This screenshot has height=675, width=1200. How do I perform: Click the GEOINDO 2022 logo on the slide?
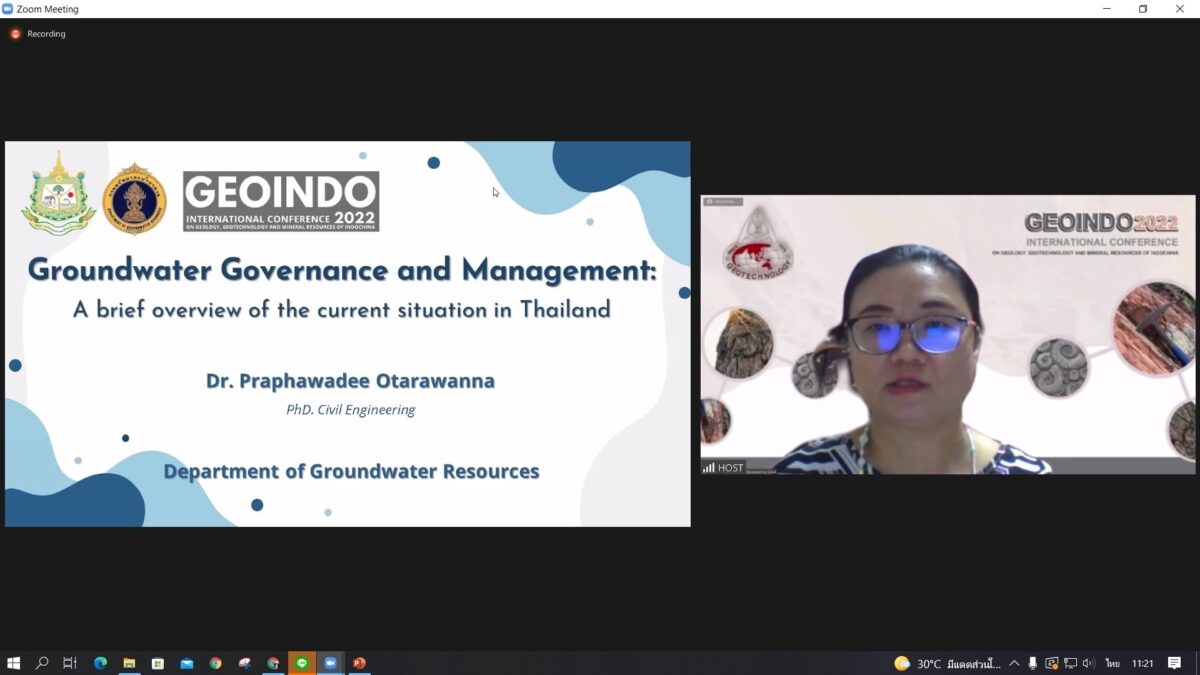pos(281,201)
